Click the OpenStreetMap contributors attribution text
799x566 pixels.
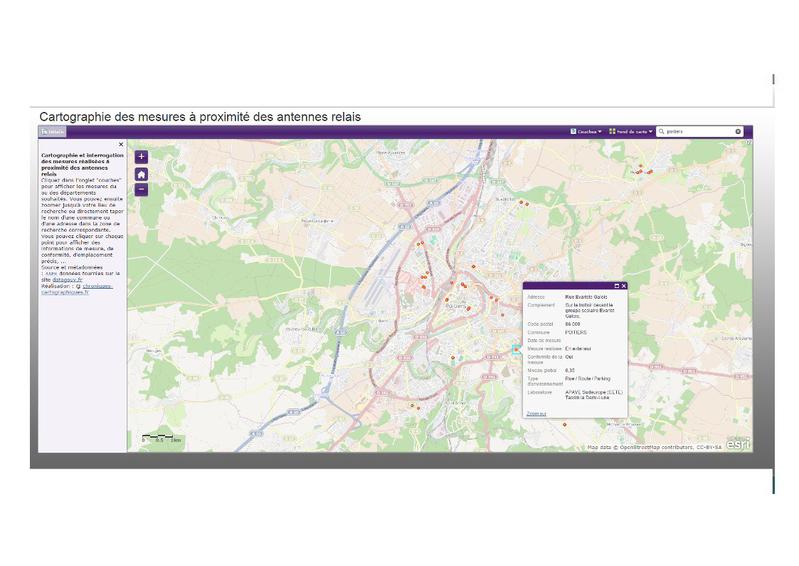click(x=655, y=447)
